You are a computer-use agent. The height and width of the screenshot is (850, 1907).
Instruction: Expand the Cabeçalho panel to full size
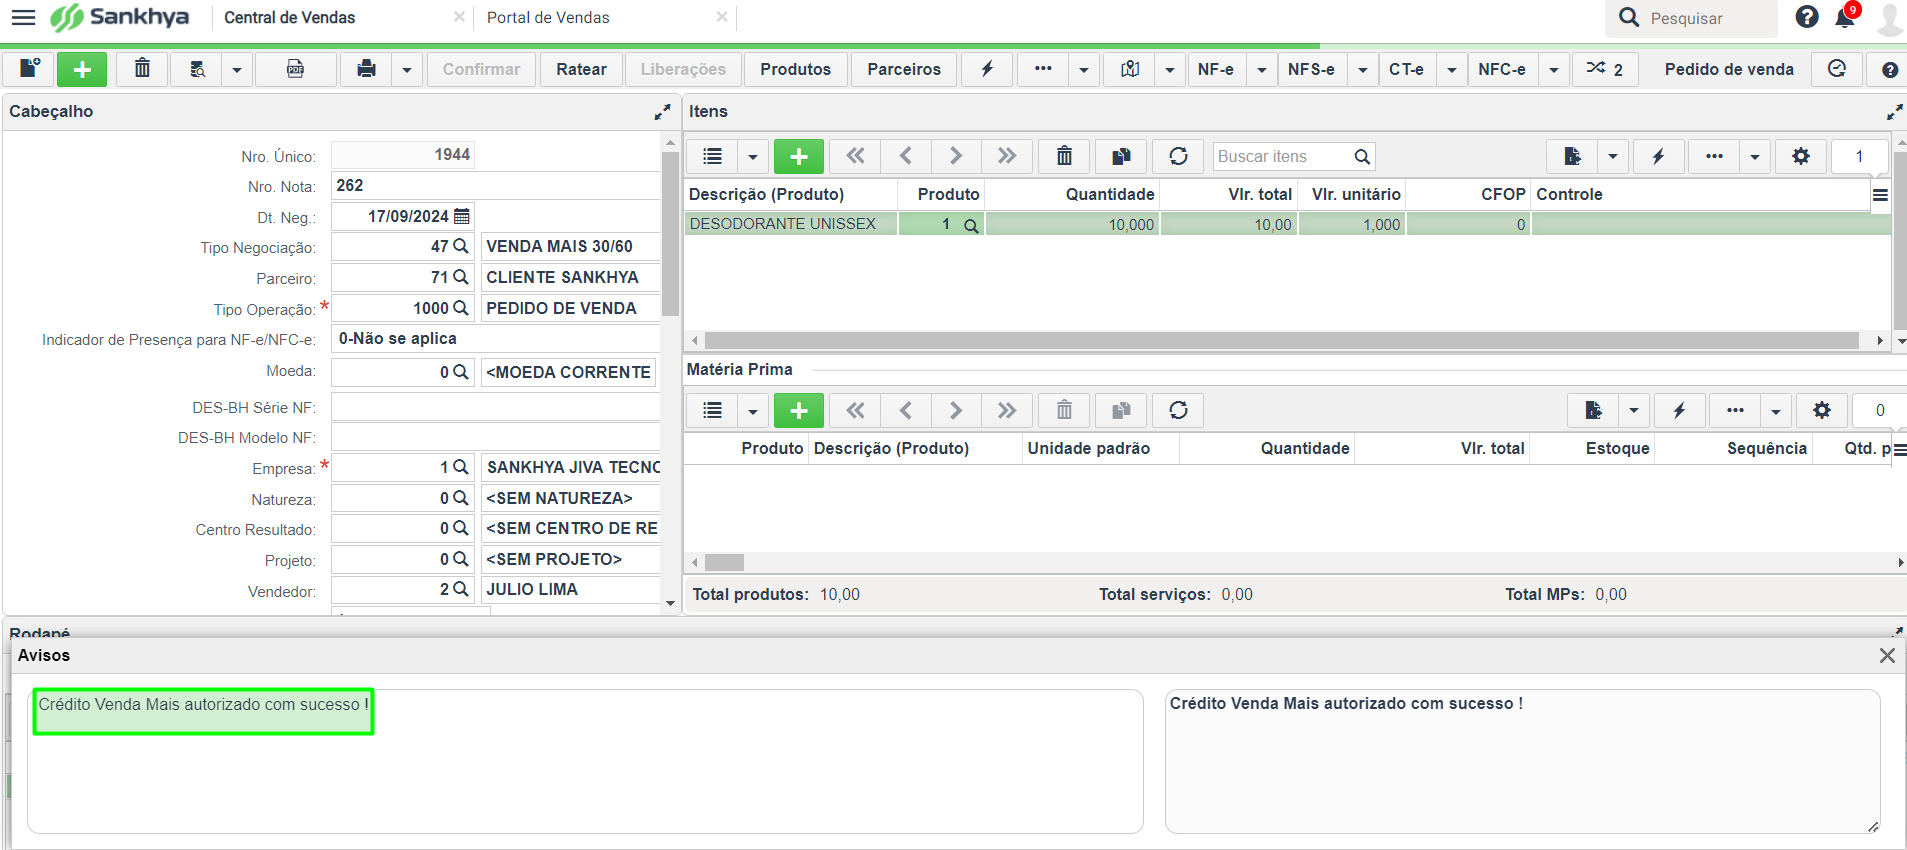pyautogui.click(x=662, y=112)
